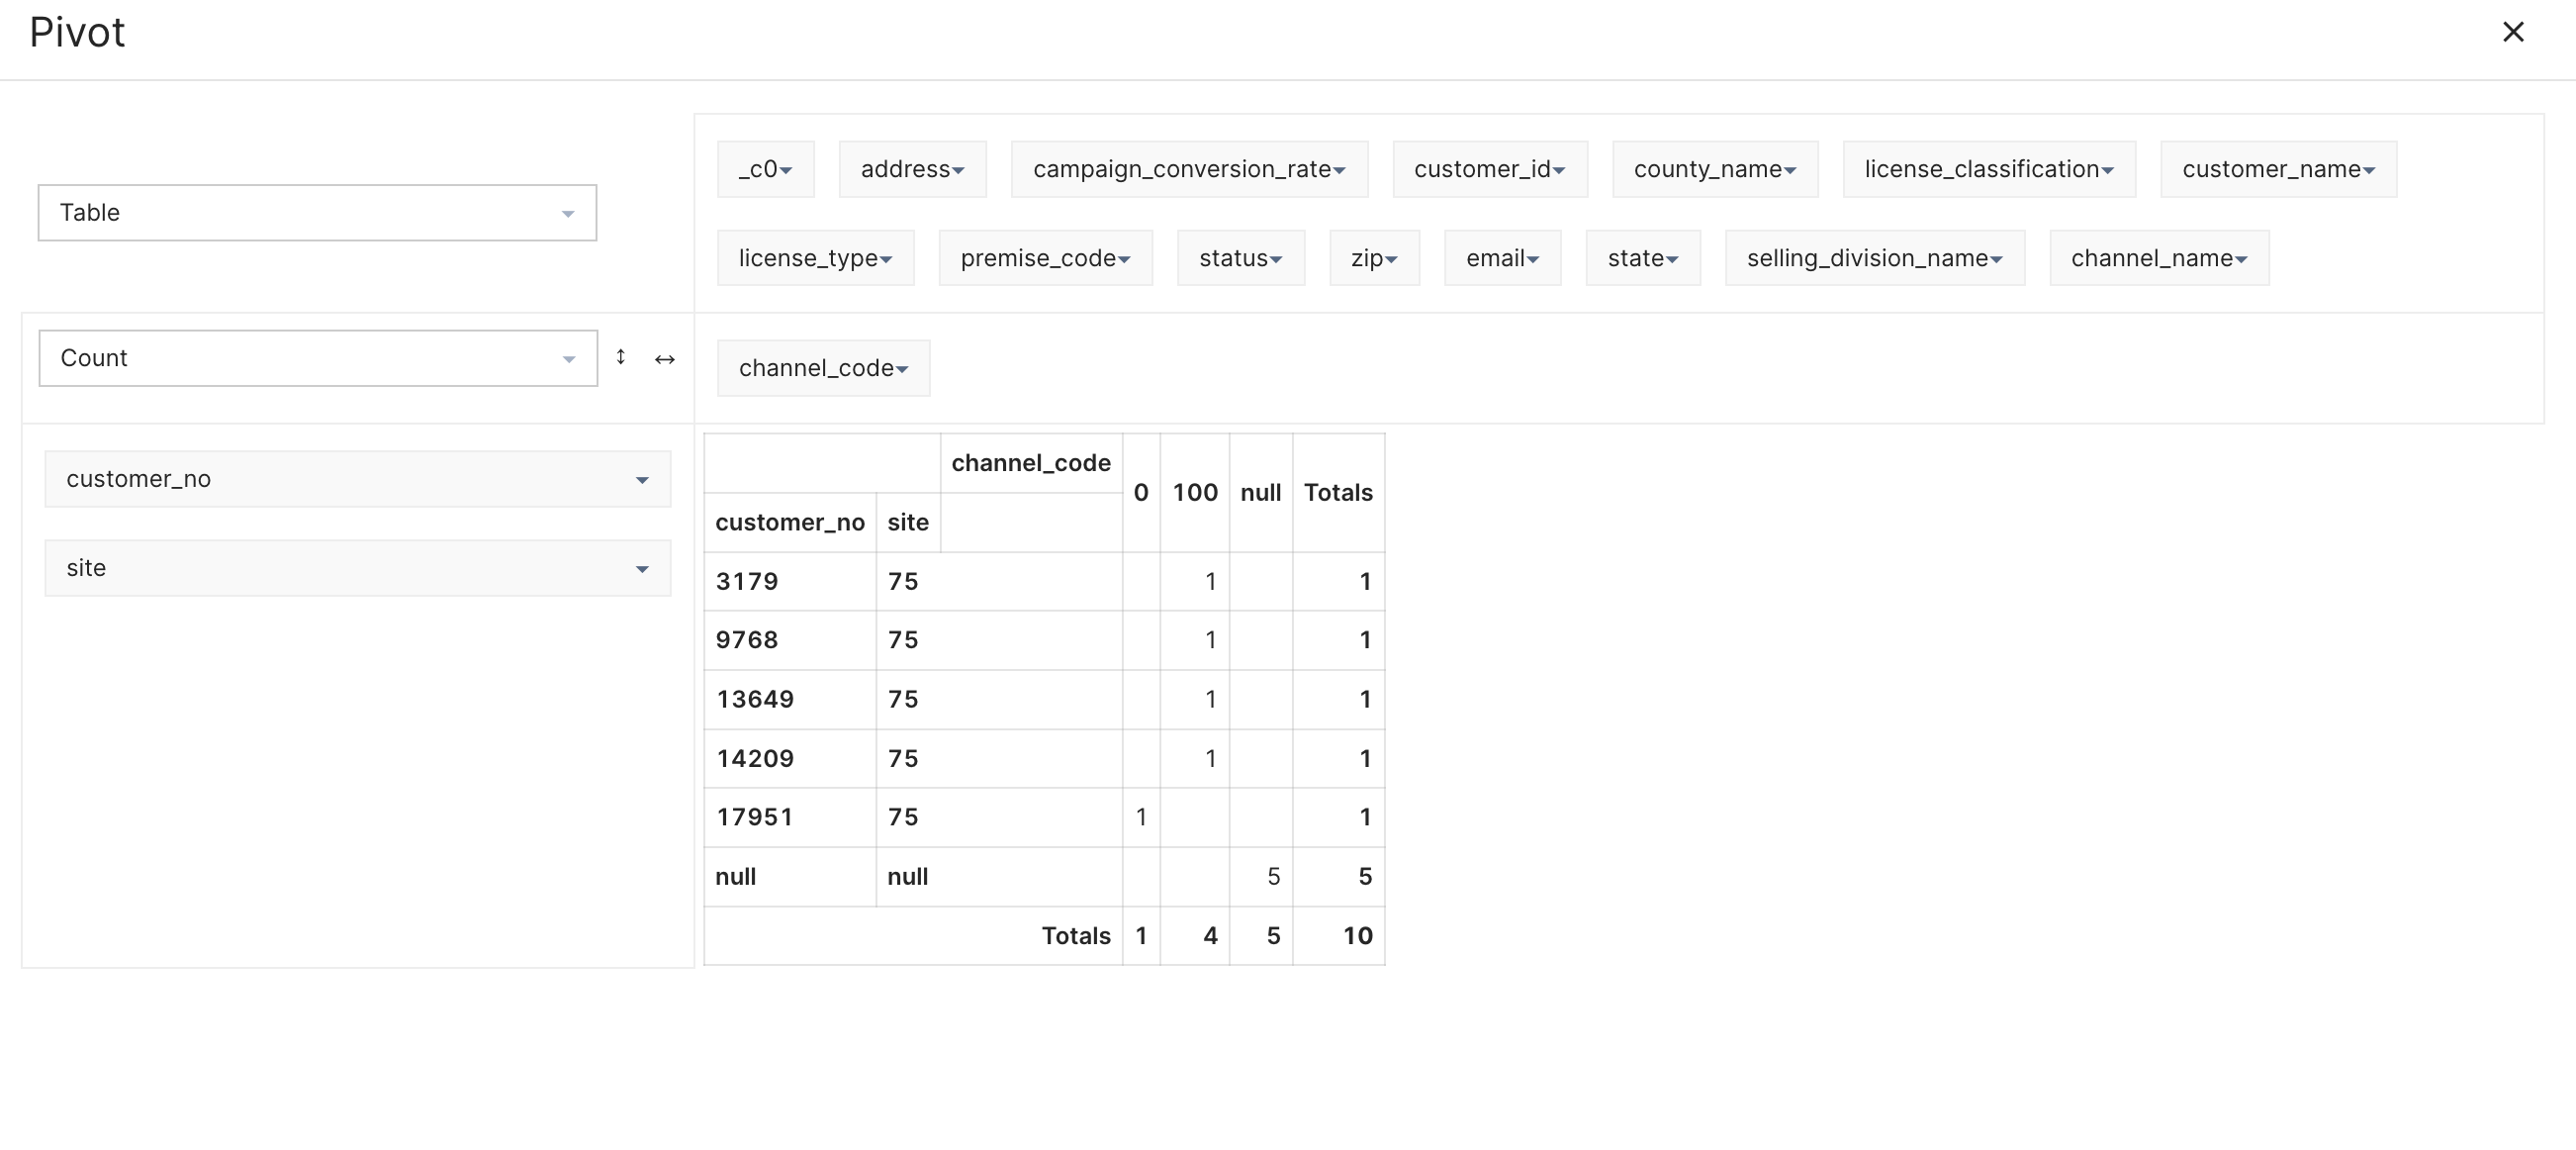Click the sort/swap rows icon

[x=621, y=356]
